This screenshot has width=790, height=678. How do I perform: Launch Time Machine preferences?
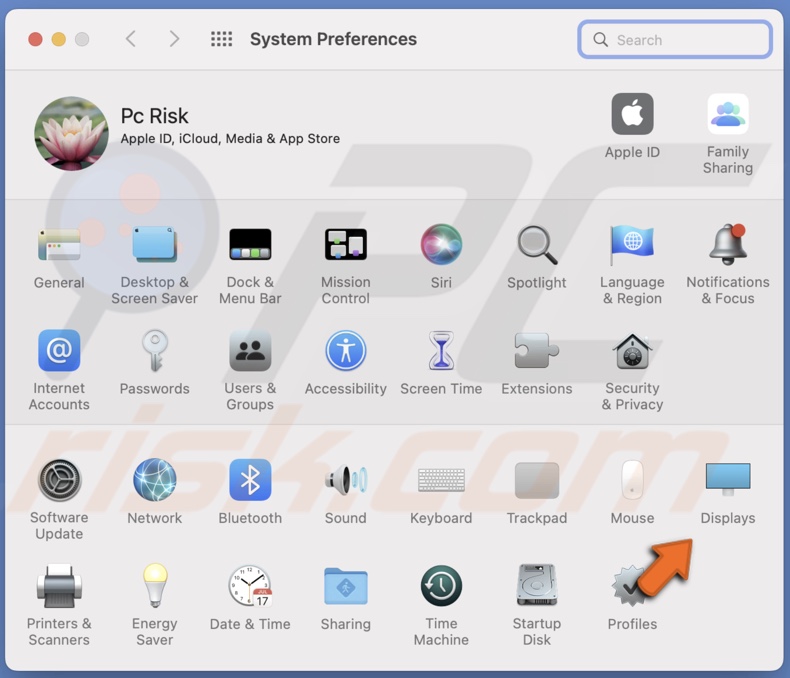[441, 587]
